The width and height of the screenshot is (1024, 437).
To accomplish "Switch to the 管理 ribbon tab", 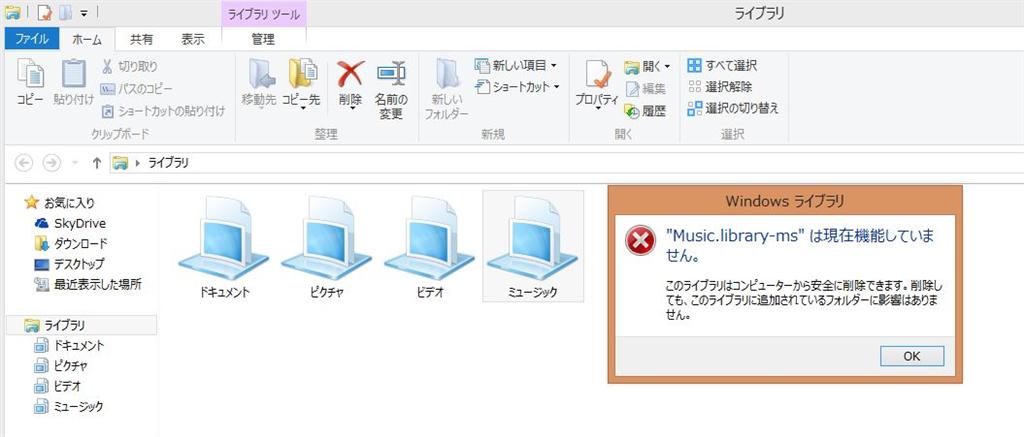I will tap(263, 39).
